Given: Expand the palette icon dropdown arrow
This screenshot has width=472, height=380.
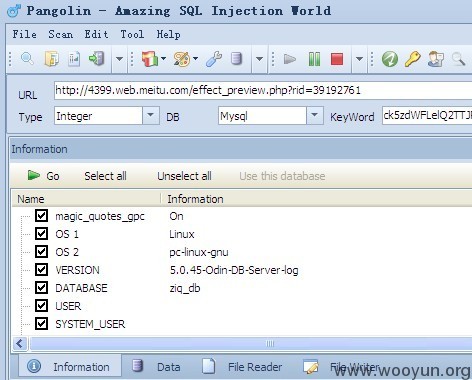Looking at the screenshot, I should (195, 59).
